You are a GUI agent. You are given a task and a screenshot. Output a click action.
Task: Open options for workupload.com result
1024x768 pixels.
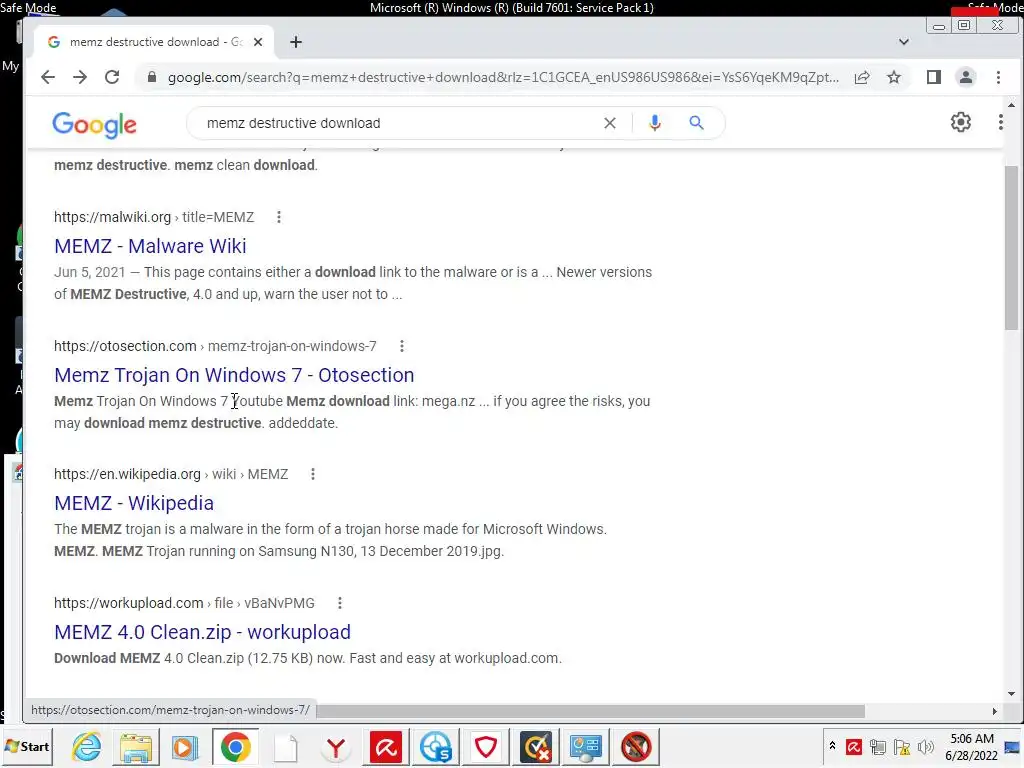point(340,603)
